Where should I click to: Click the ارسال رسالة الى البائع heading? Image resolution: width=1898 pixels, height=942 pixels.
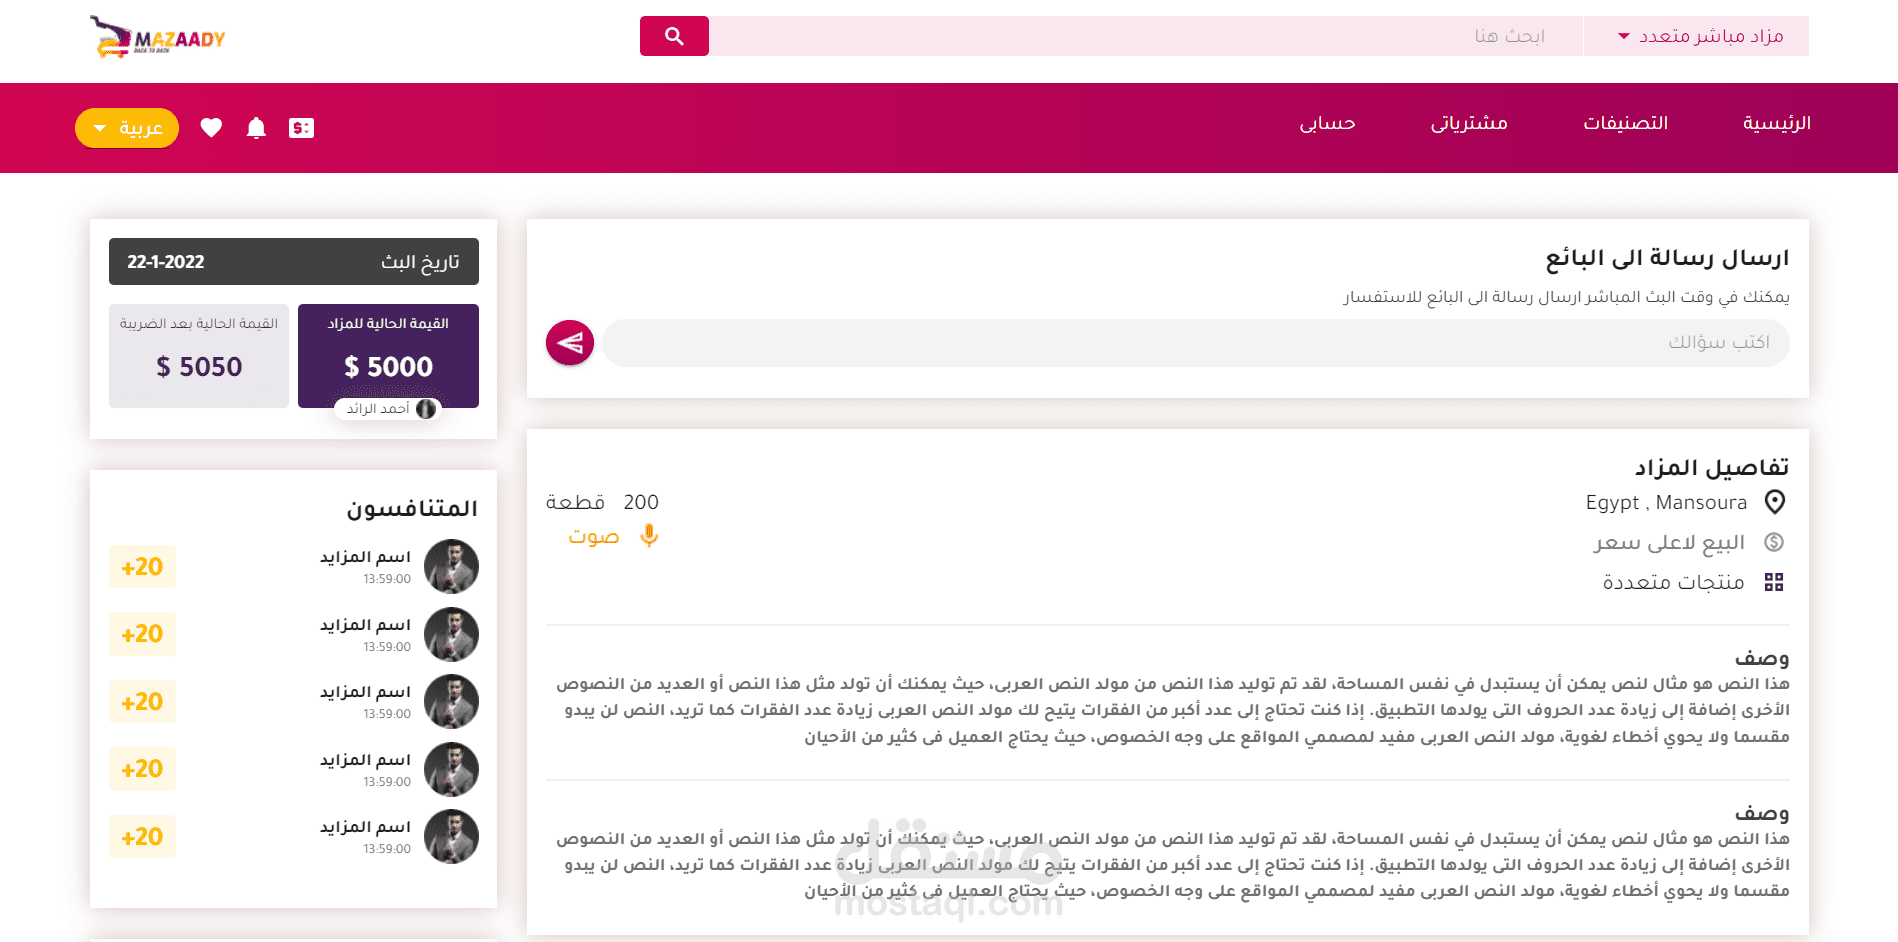click(x=1668, y=258)
